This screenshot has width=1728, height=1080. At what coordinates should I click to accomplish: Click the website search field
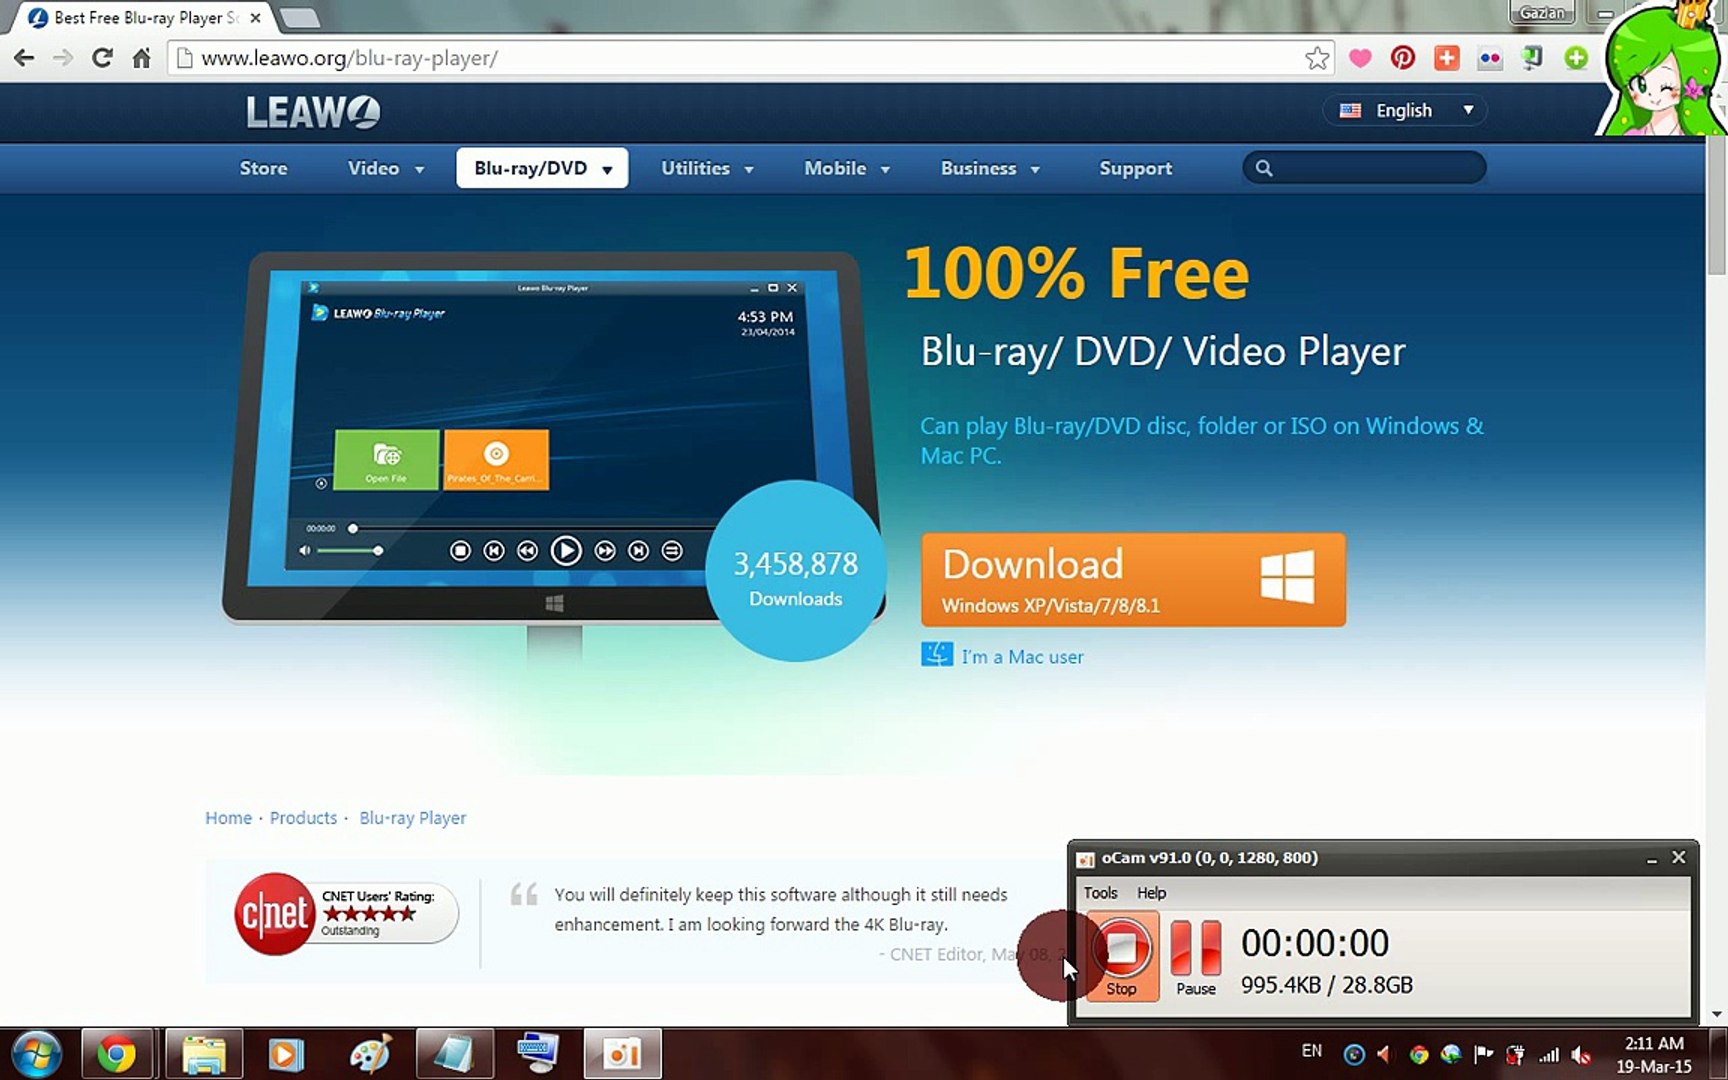coord(1364,168)
